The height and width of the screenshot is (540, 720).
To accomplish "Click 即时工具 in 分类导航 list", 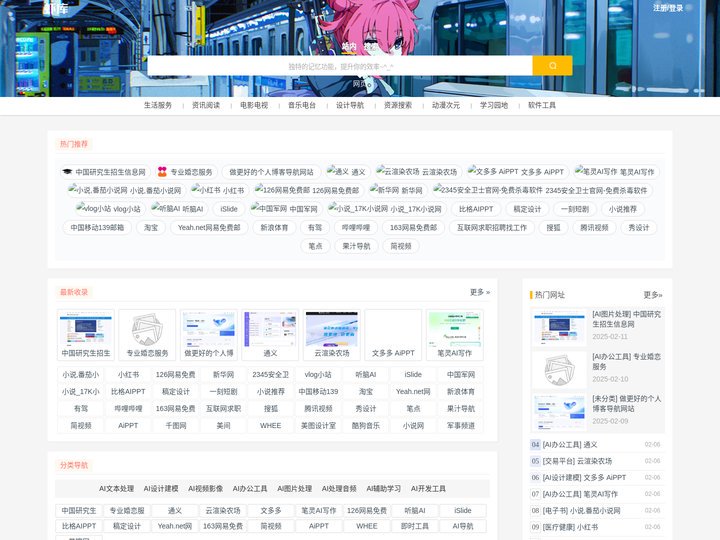I will 415,526.
